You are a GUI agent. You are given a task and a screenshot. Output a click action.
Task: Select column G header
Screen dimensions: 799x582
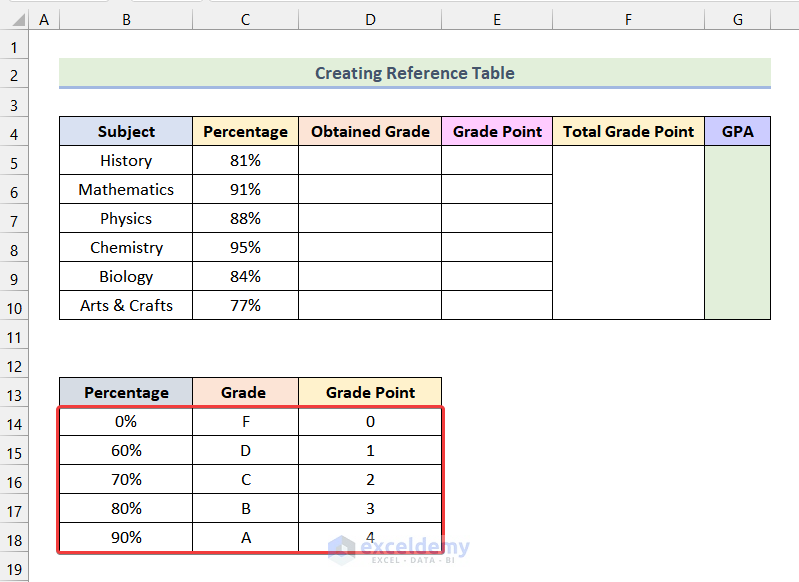(x=737, y=19)
